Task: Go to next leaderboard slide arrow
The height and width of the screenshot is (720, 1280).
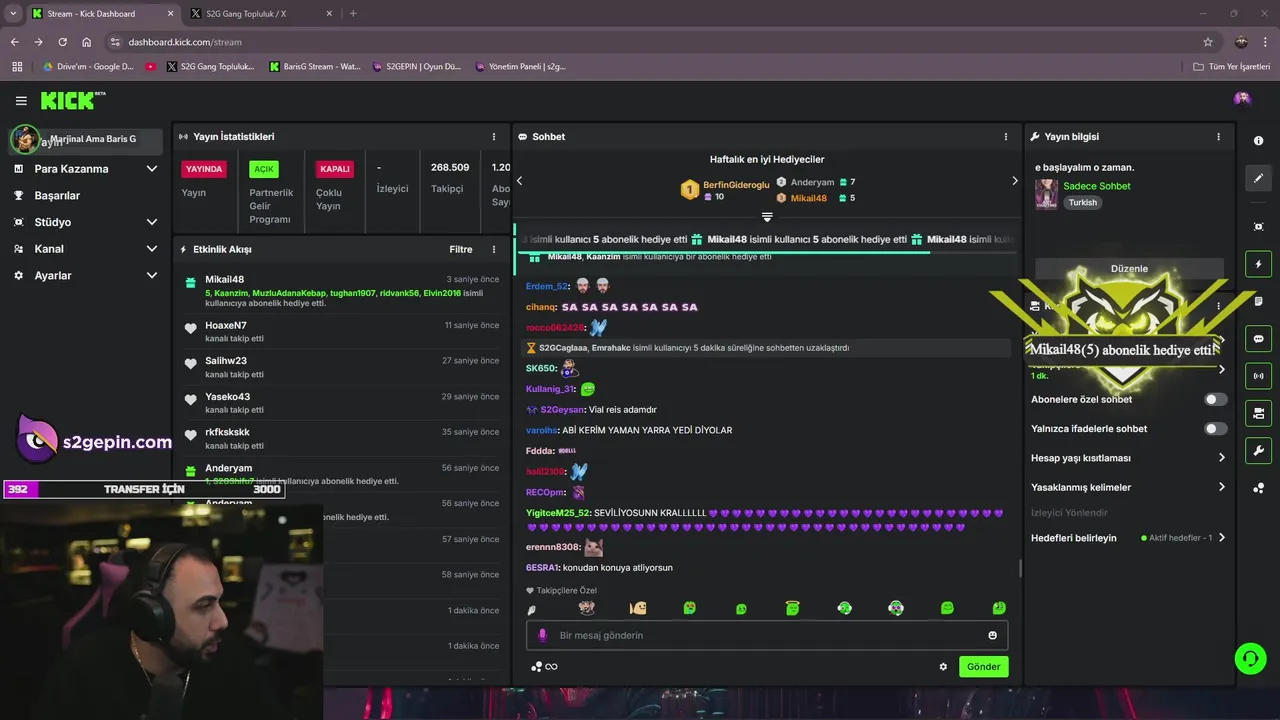Action: (x=1014, y=181)
